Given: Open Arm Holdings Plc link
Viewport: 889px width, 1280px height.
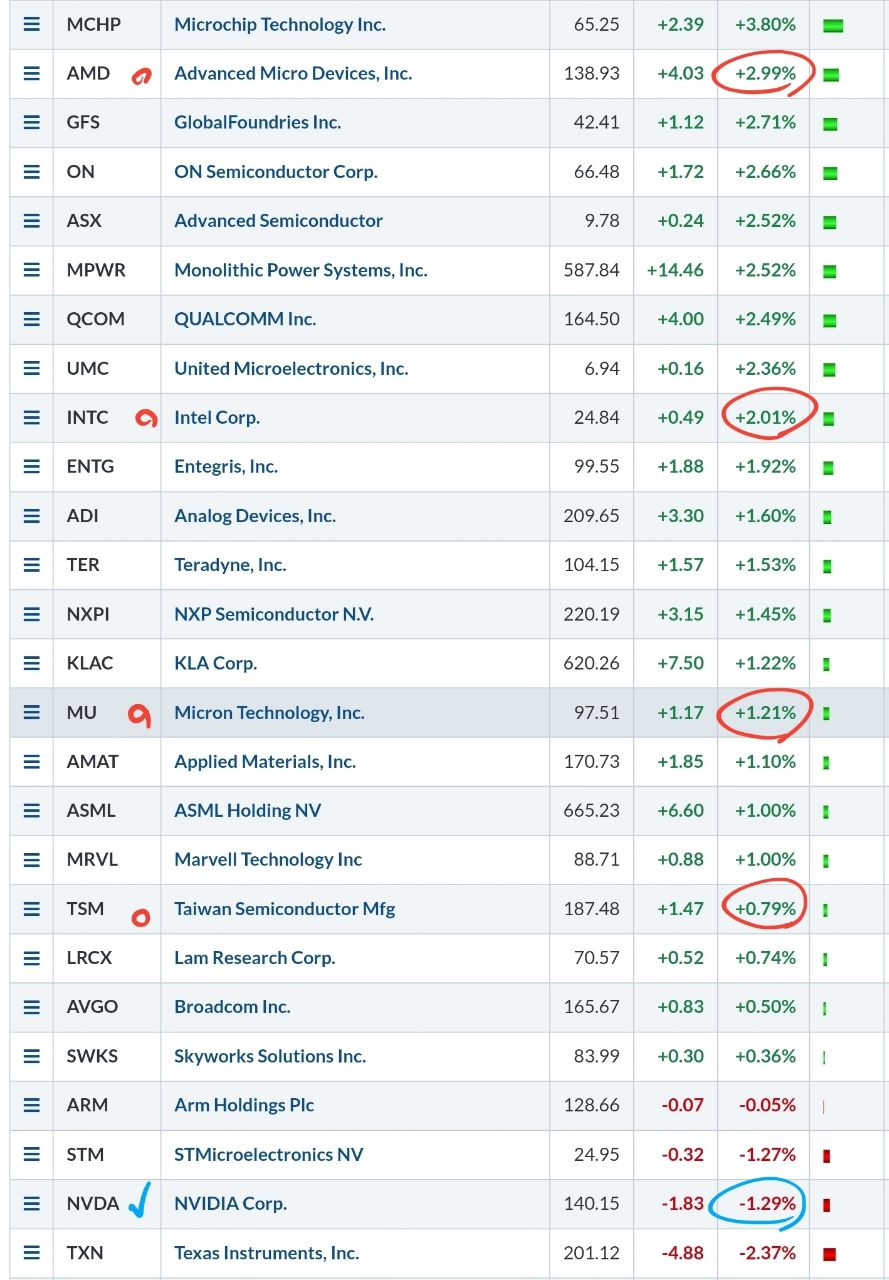Looking at the screenshot, I should click(x=244, y=1105).
